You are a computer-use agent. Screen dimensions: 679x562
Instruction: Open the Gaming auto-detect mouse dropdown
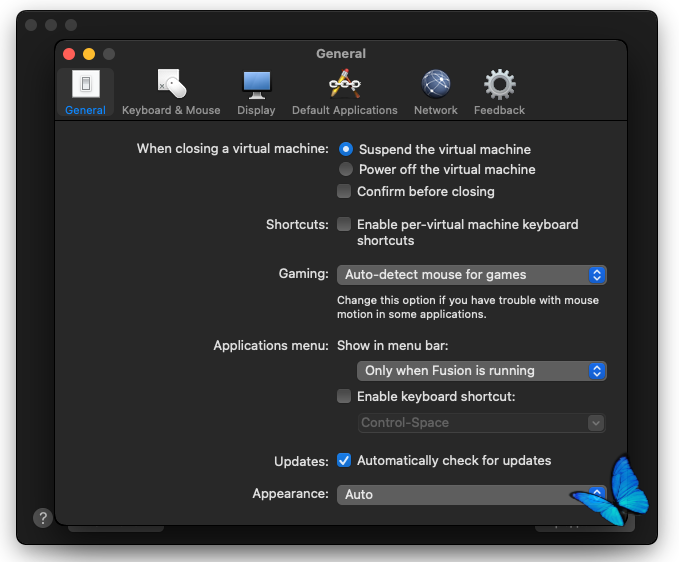[472, 275]
